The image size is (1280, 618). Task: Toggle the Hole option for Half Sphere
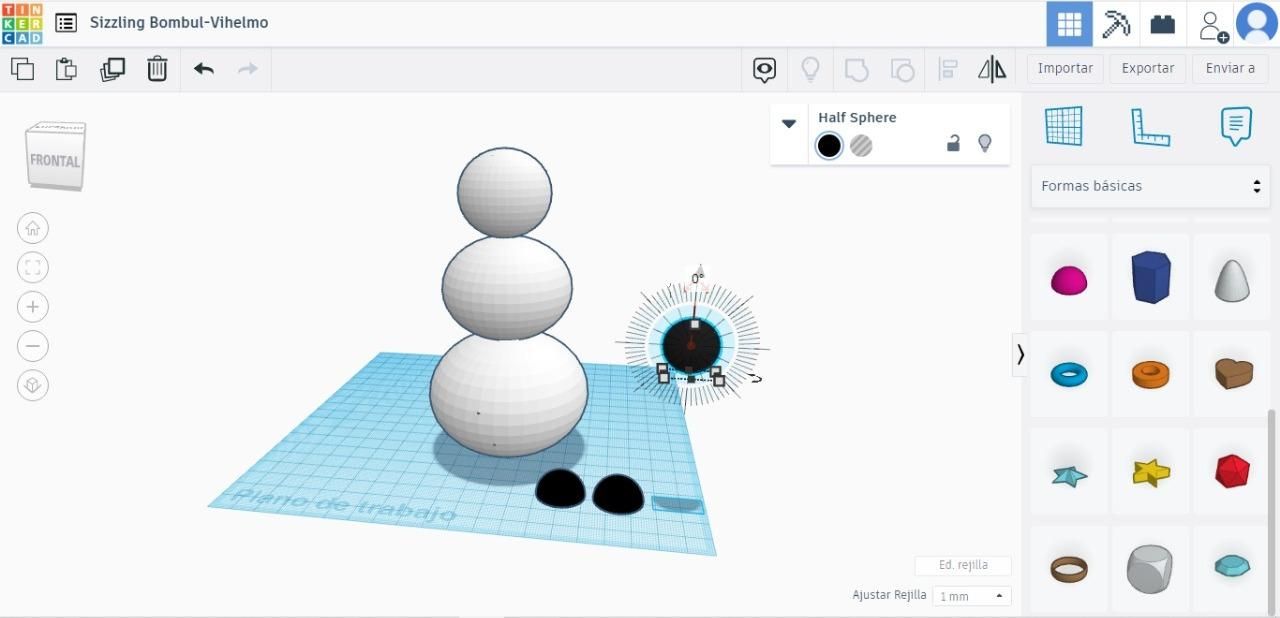[861, 146]
